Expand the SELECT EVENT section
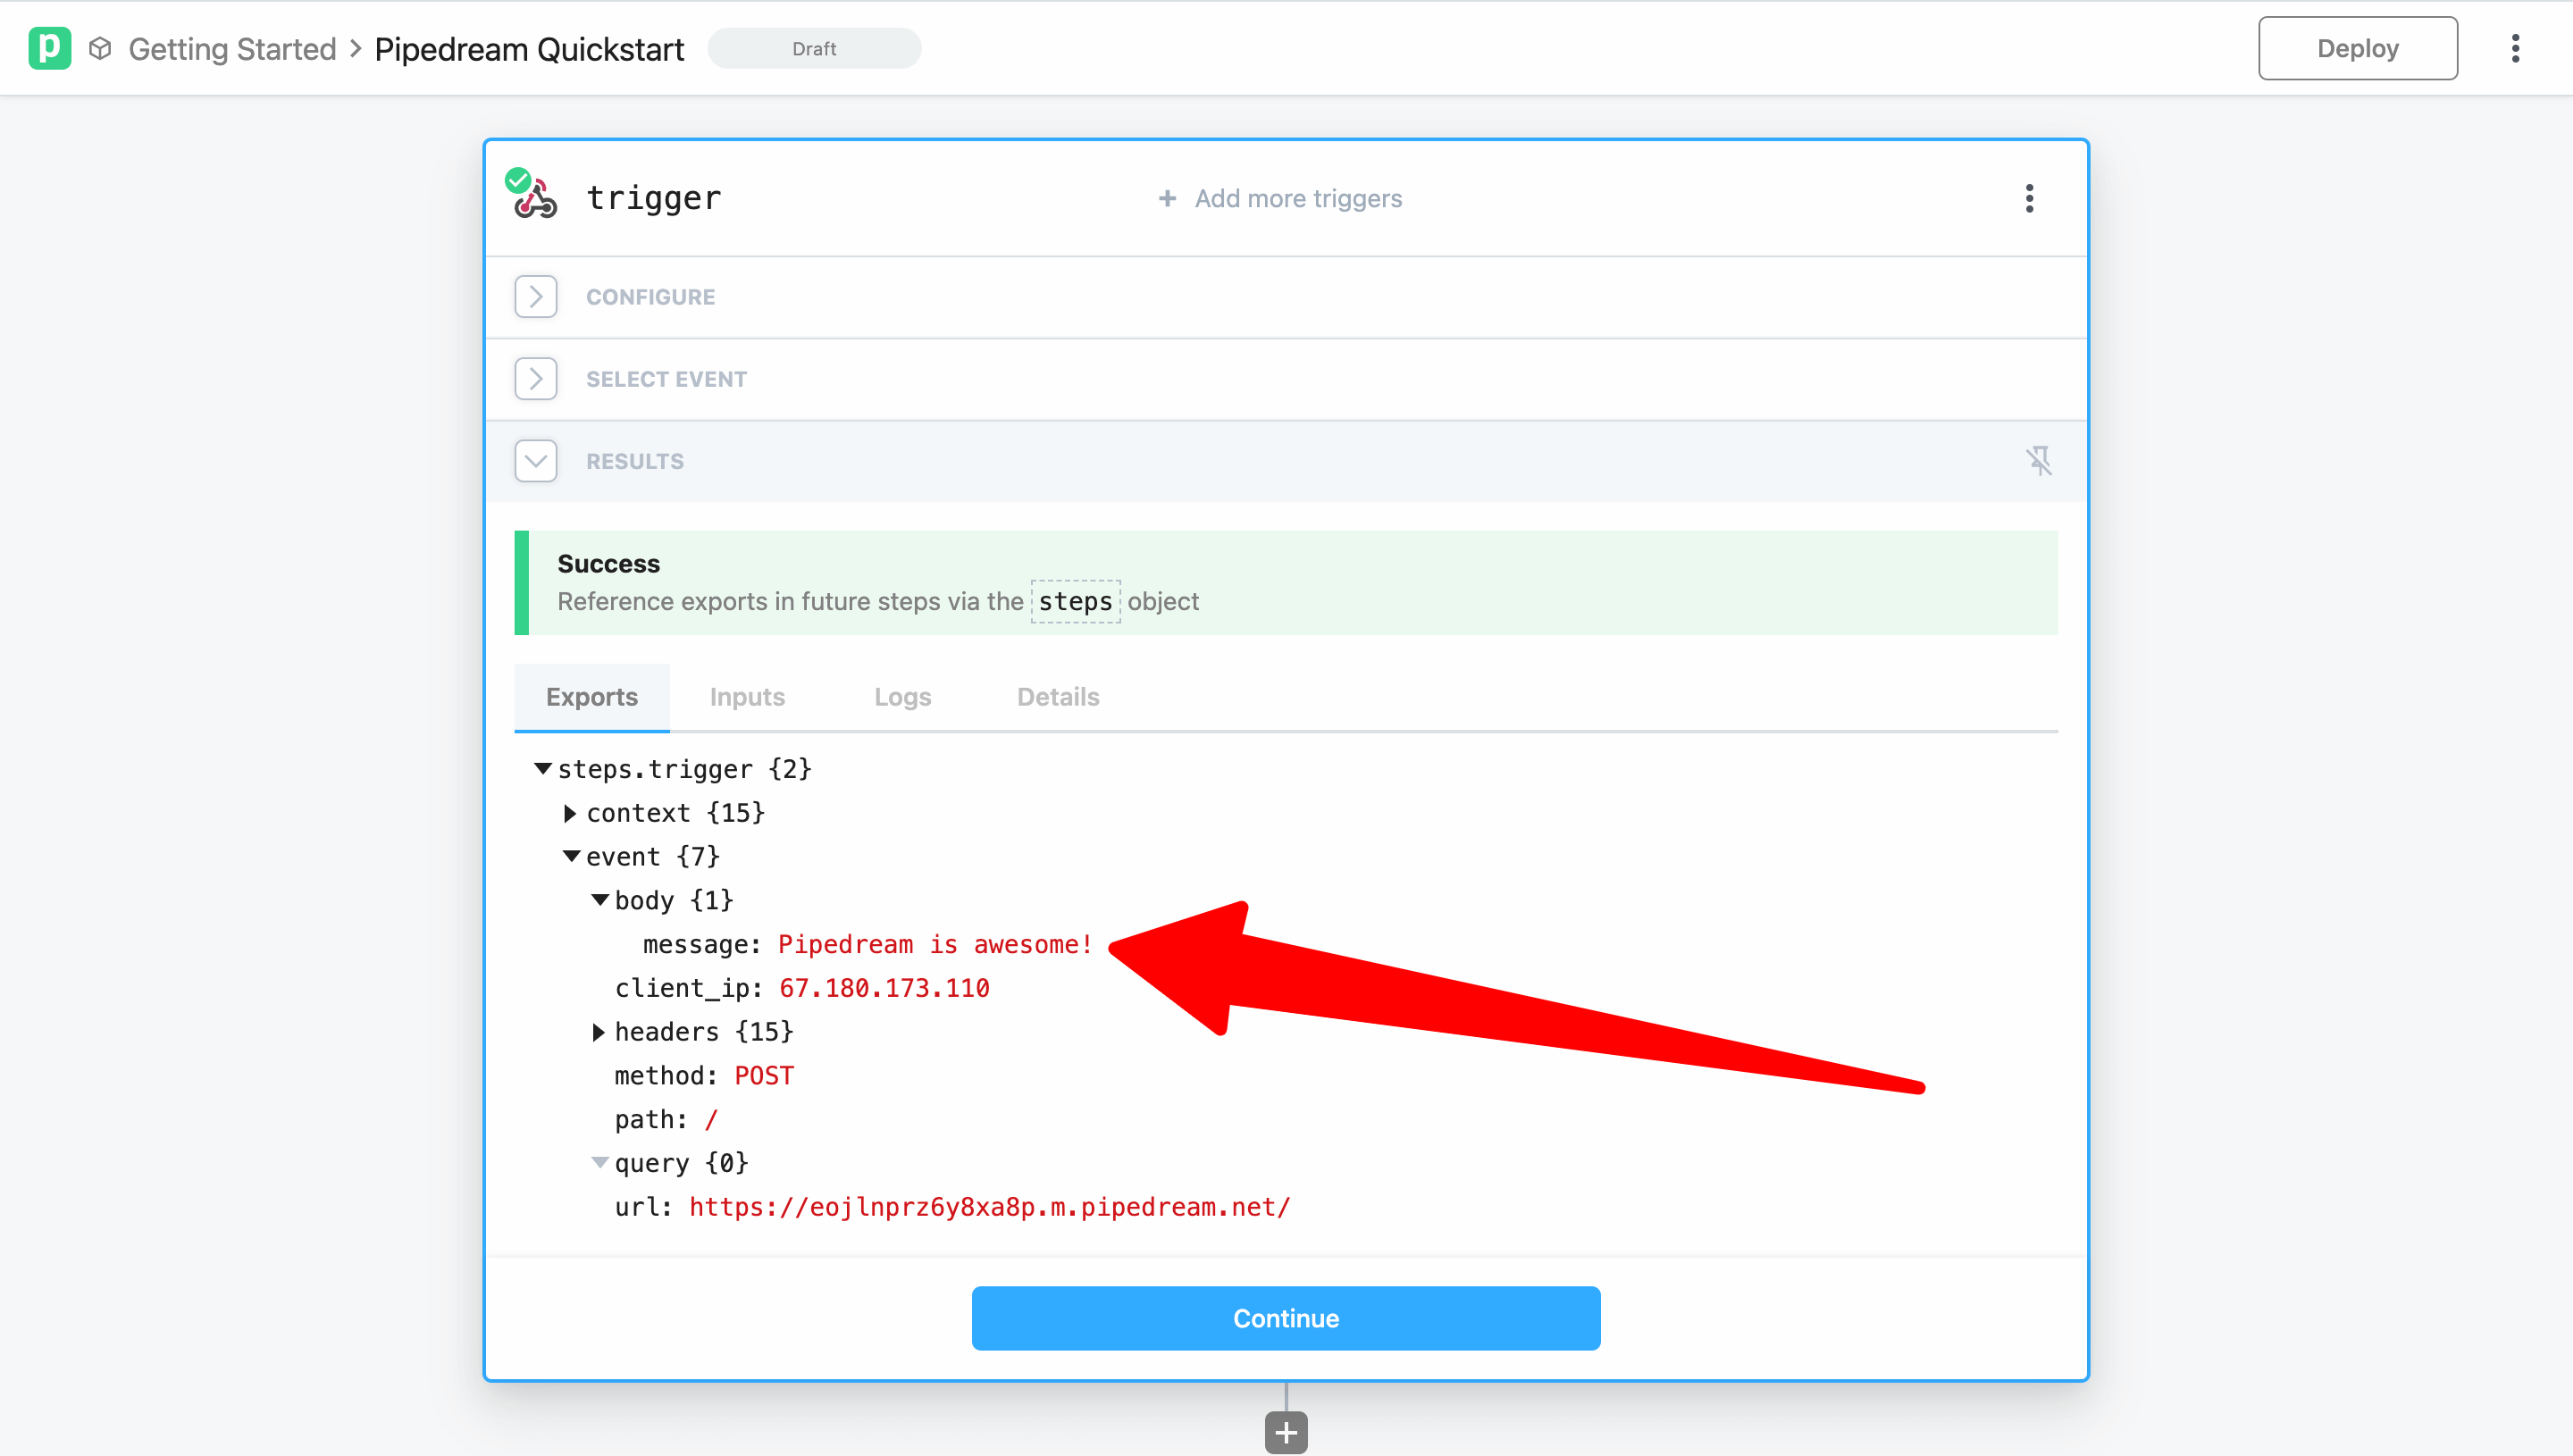 coord(535,379)
